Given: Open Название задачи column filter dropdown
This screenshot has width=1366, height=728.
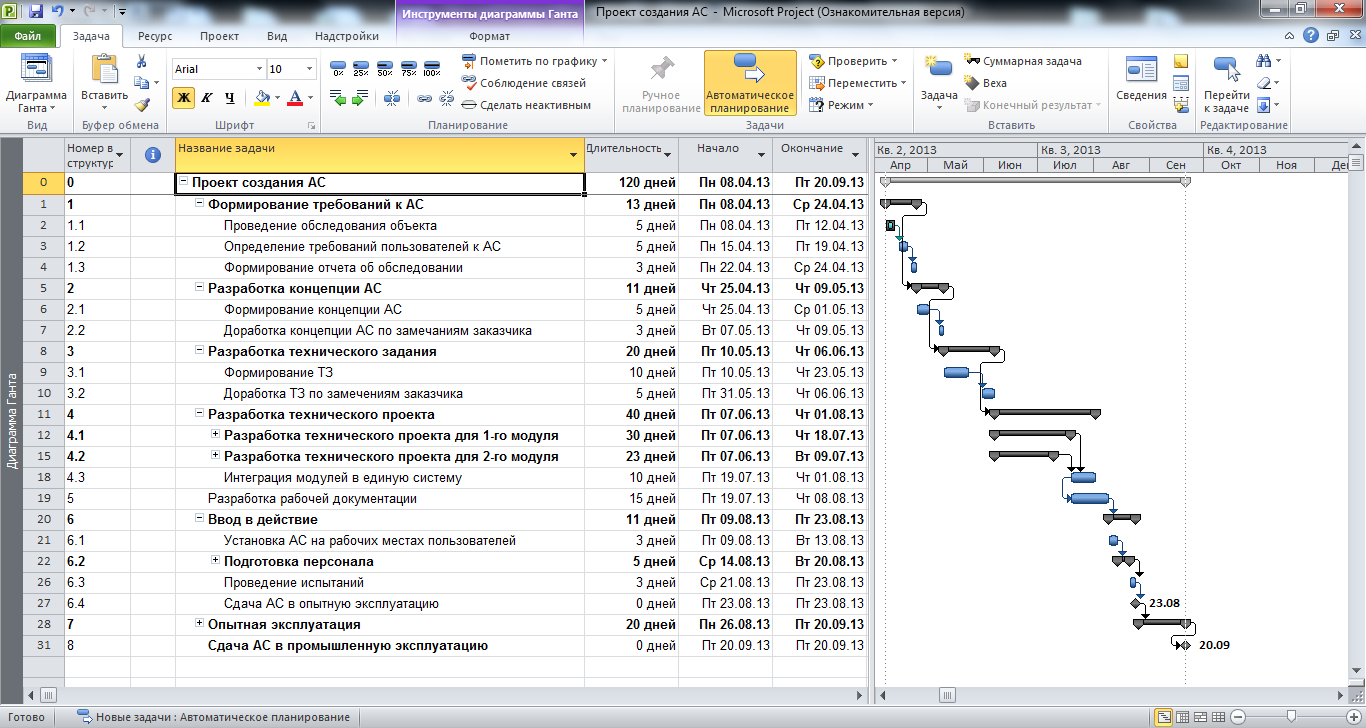Looking at the screenshot, I should coord(574,156).
